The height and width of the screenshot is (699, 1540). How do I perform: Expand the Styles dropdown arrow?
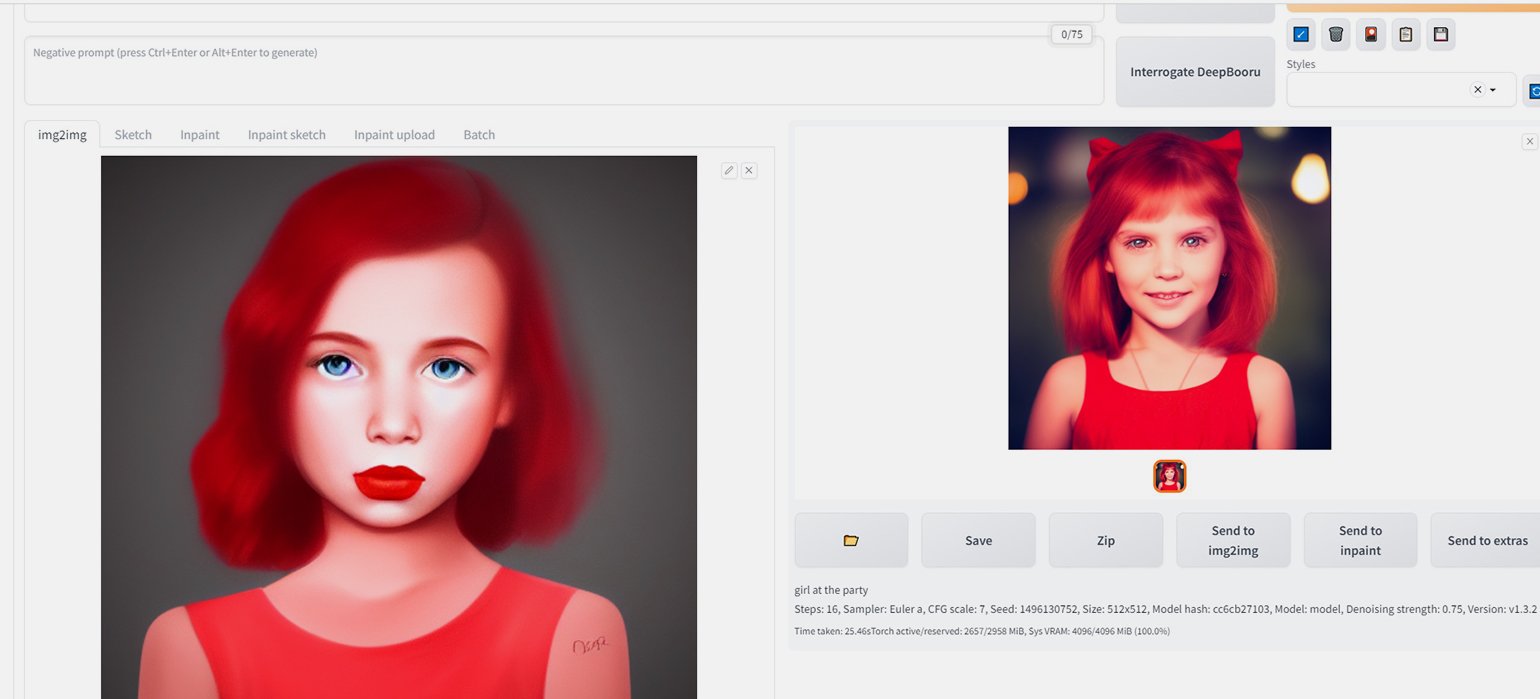(x=1493, y=90)
